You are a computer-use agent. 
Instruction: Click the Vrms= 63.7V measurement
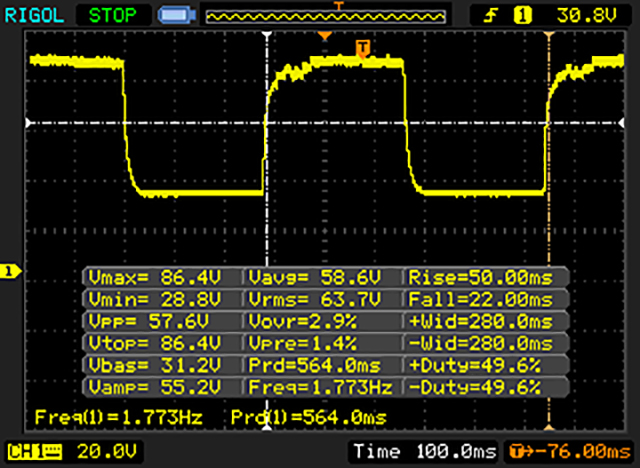coord(315,300)
